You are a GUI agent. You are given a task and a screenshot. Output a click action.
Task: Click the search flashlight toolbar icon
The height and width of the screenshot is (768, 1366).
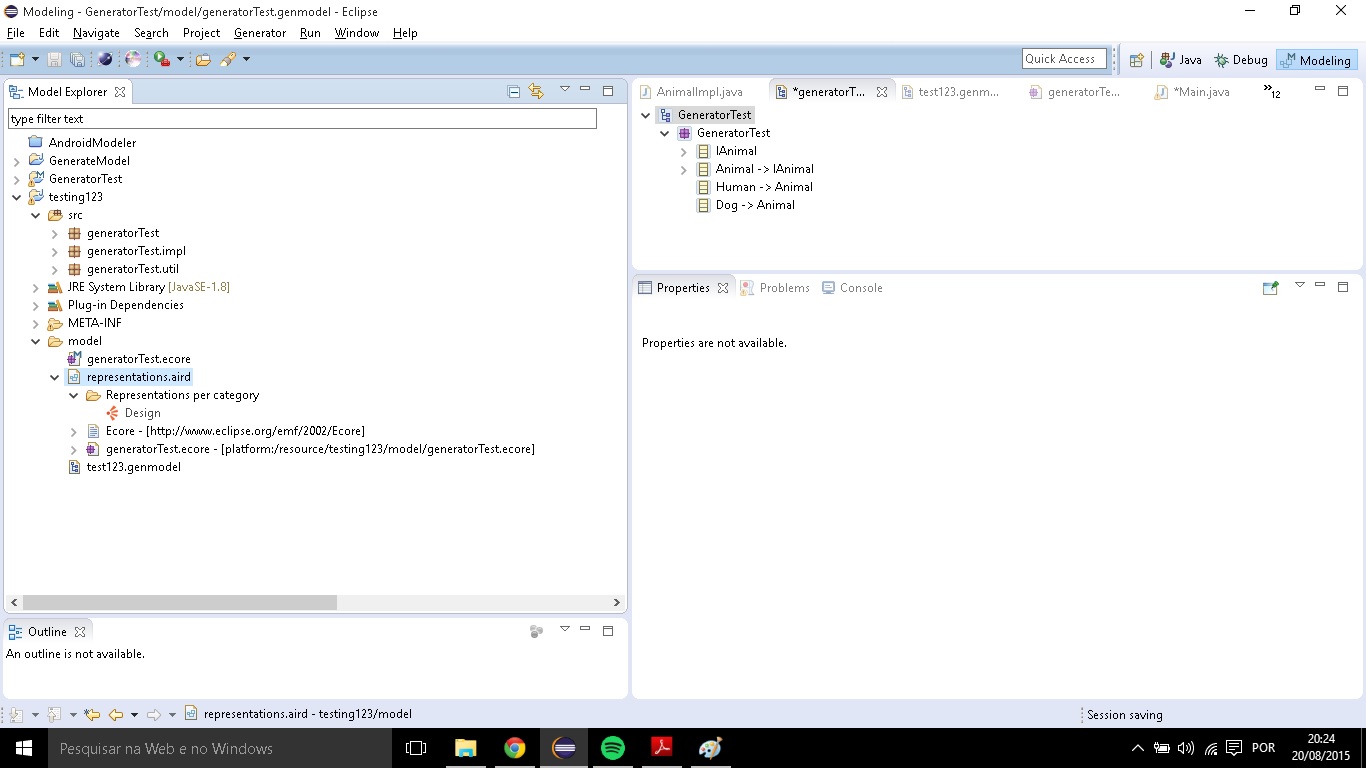(228, 60)
